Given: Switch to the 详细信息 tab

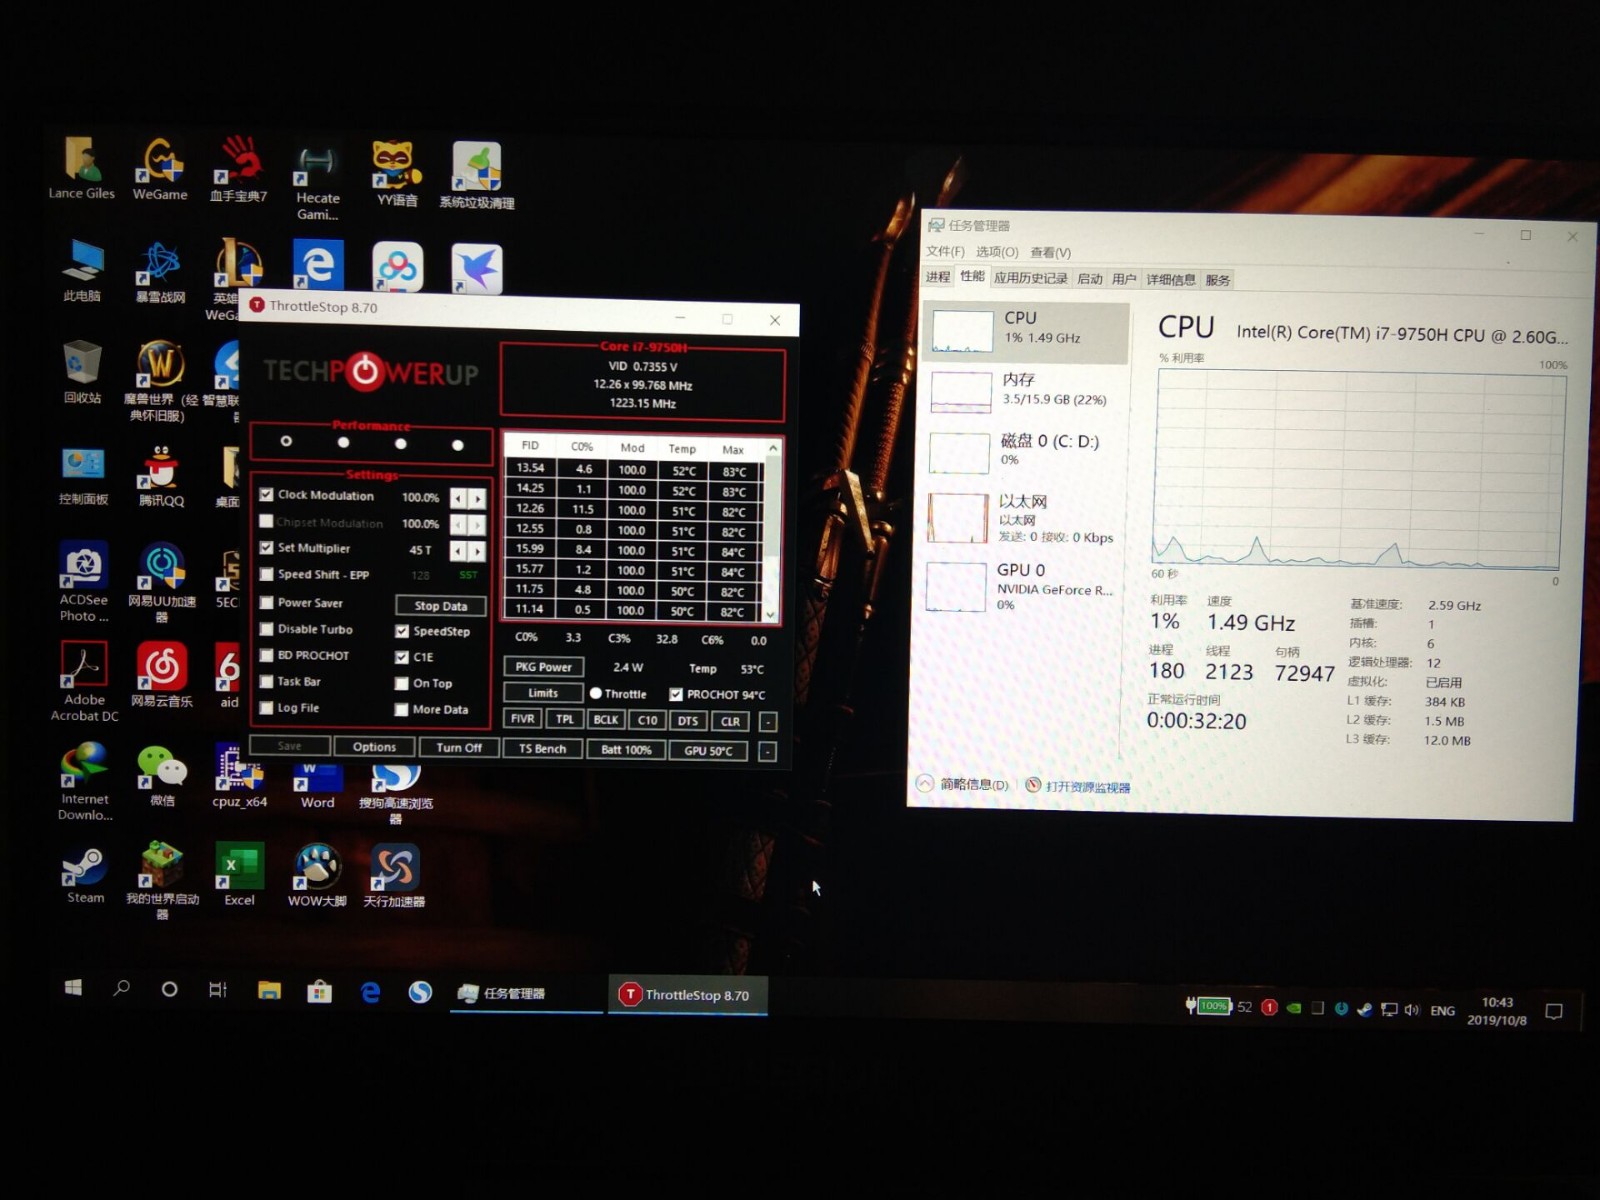Looking at the screenshot, I should pyautogui.click(x=1171, y=280).
